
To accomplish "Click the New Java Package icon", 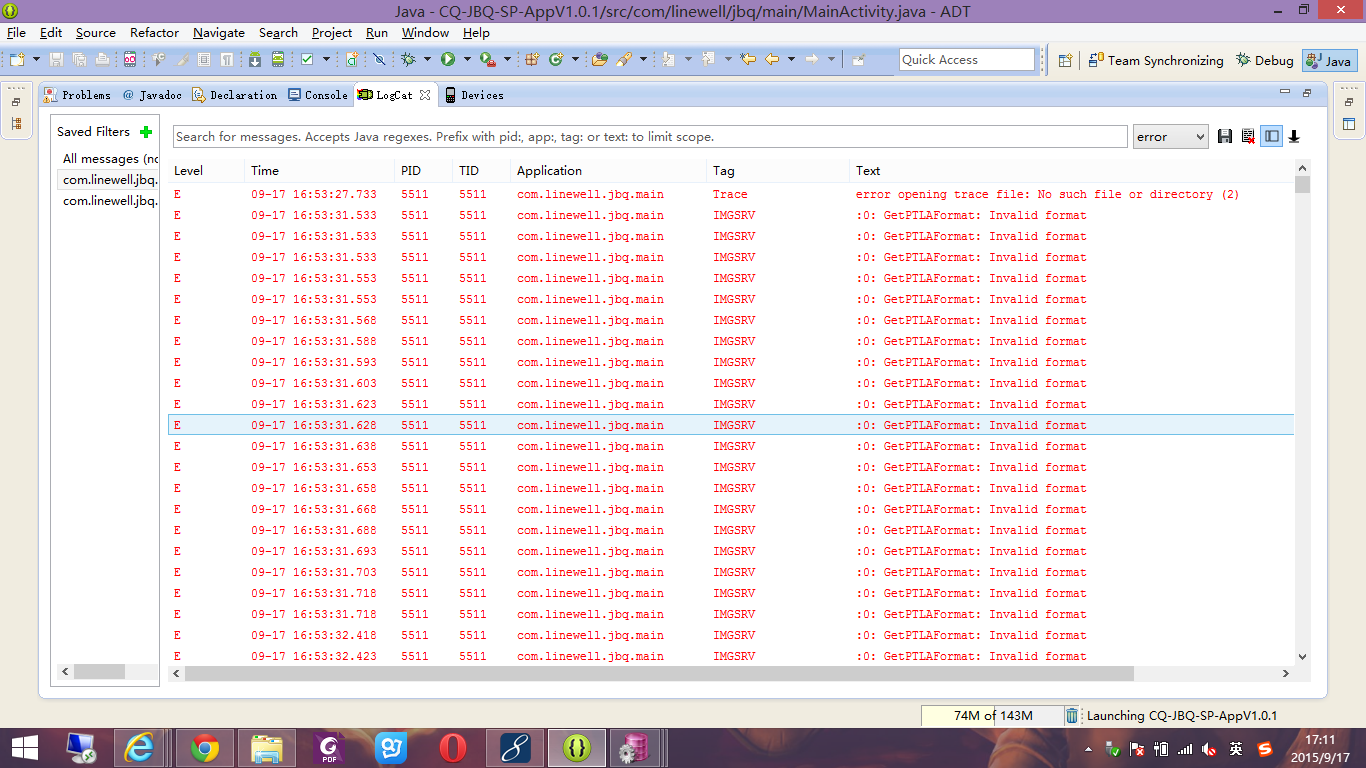I will coord(532,60).
